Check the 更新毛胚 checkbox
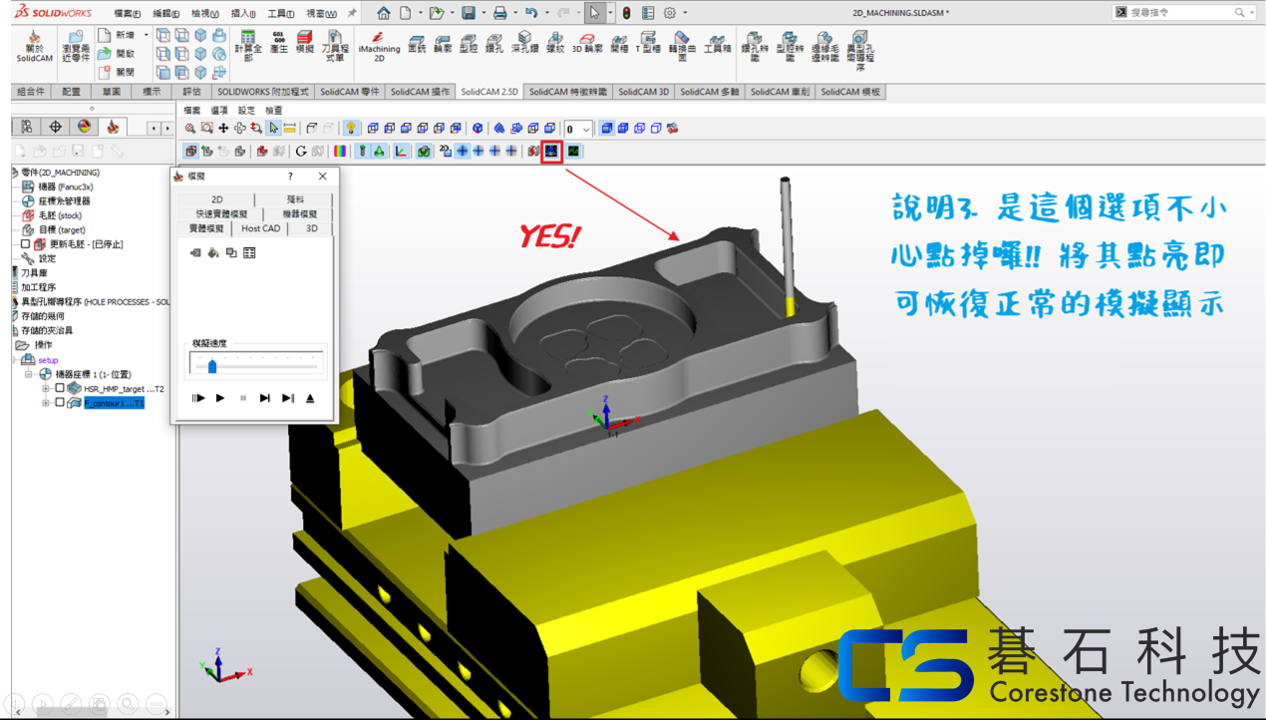The image size is (1266, 720). (26, 244)
